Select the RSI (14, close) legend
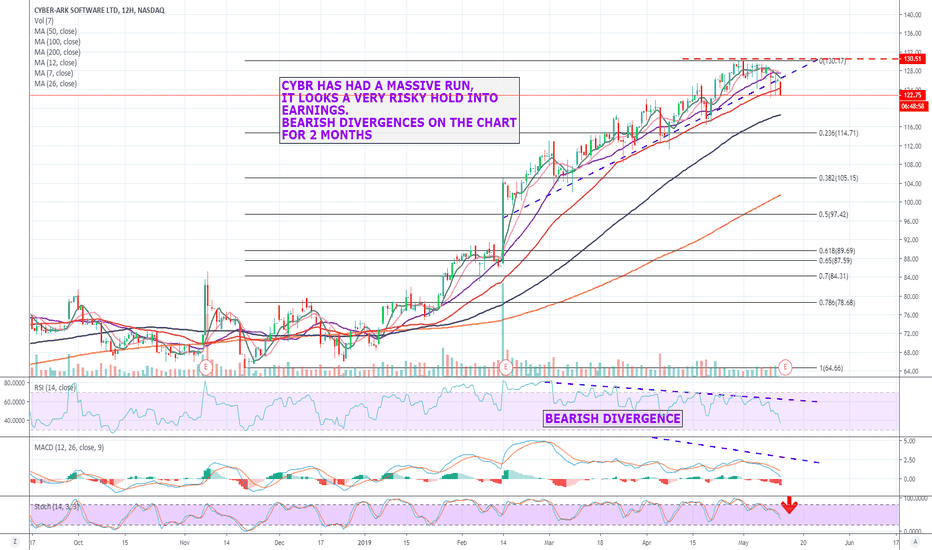932x550 pixels. [x=55, y=388]
